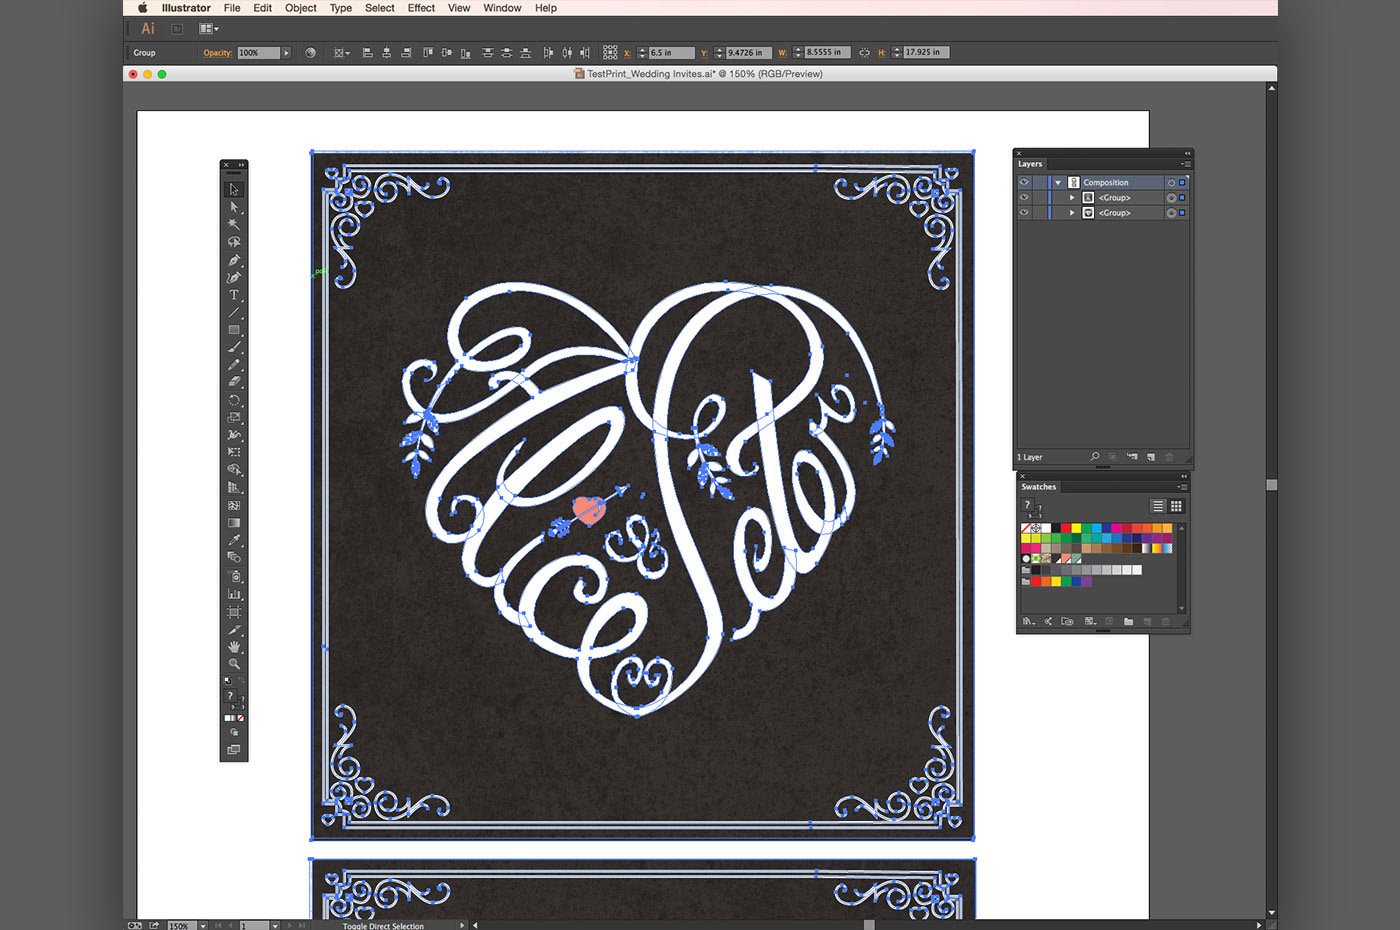This screenshot has width=1400, height=930.
Task: Pick the yellow swatch in top row
Action: point(1076,528)
